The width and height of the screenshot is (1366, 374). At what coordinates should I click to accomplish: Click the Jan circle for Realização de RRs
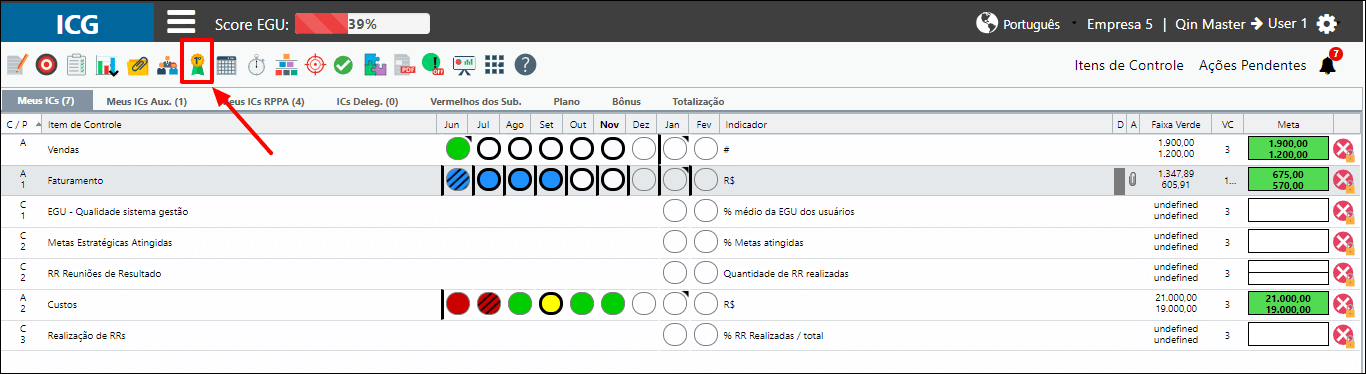675,335
